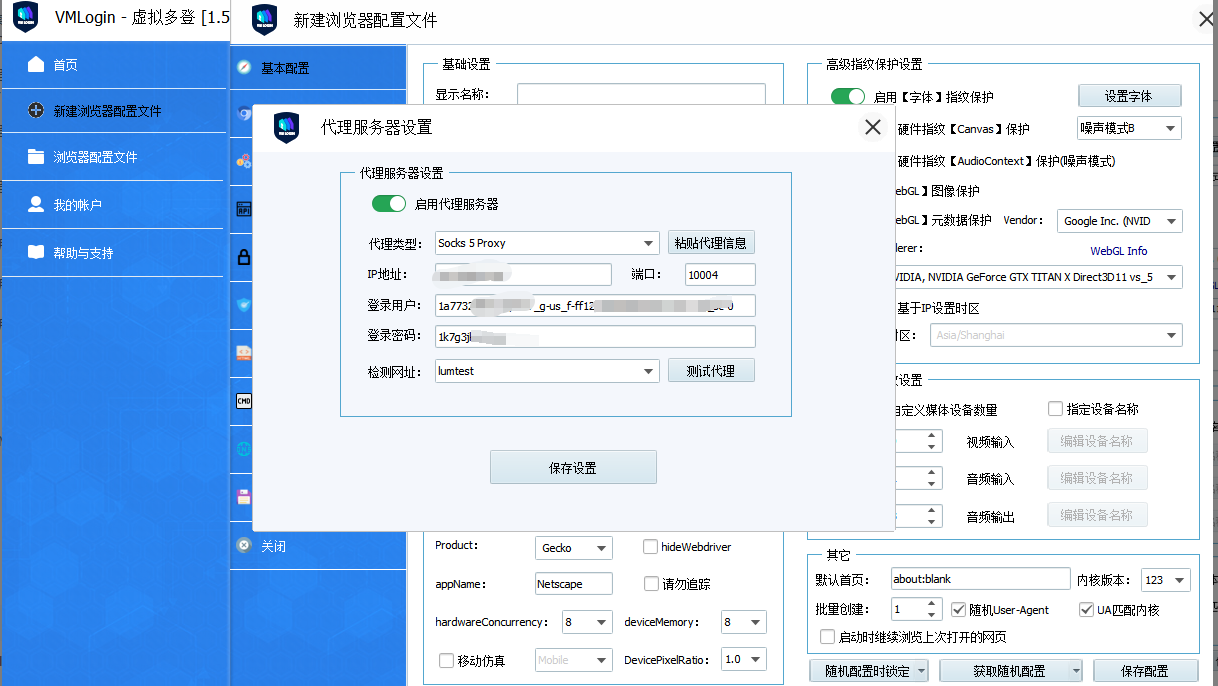Open the Asia/Shanghai timezone dropdown
Screen dimensions: 1218x686
pyautogui.click(x=1056, y=335)
